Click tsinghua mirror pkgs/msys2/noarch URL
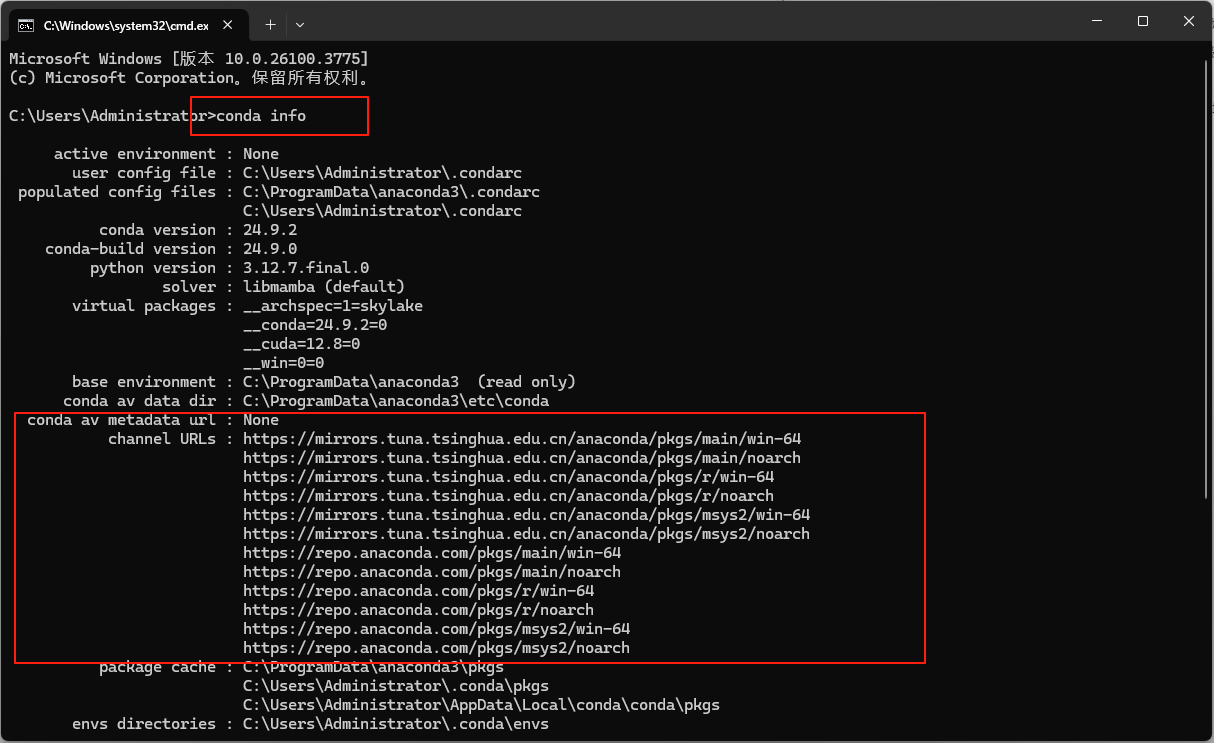The image size is (1214, 743). (526, 534)
